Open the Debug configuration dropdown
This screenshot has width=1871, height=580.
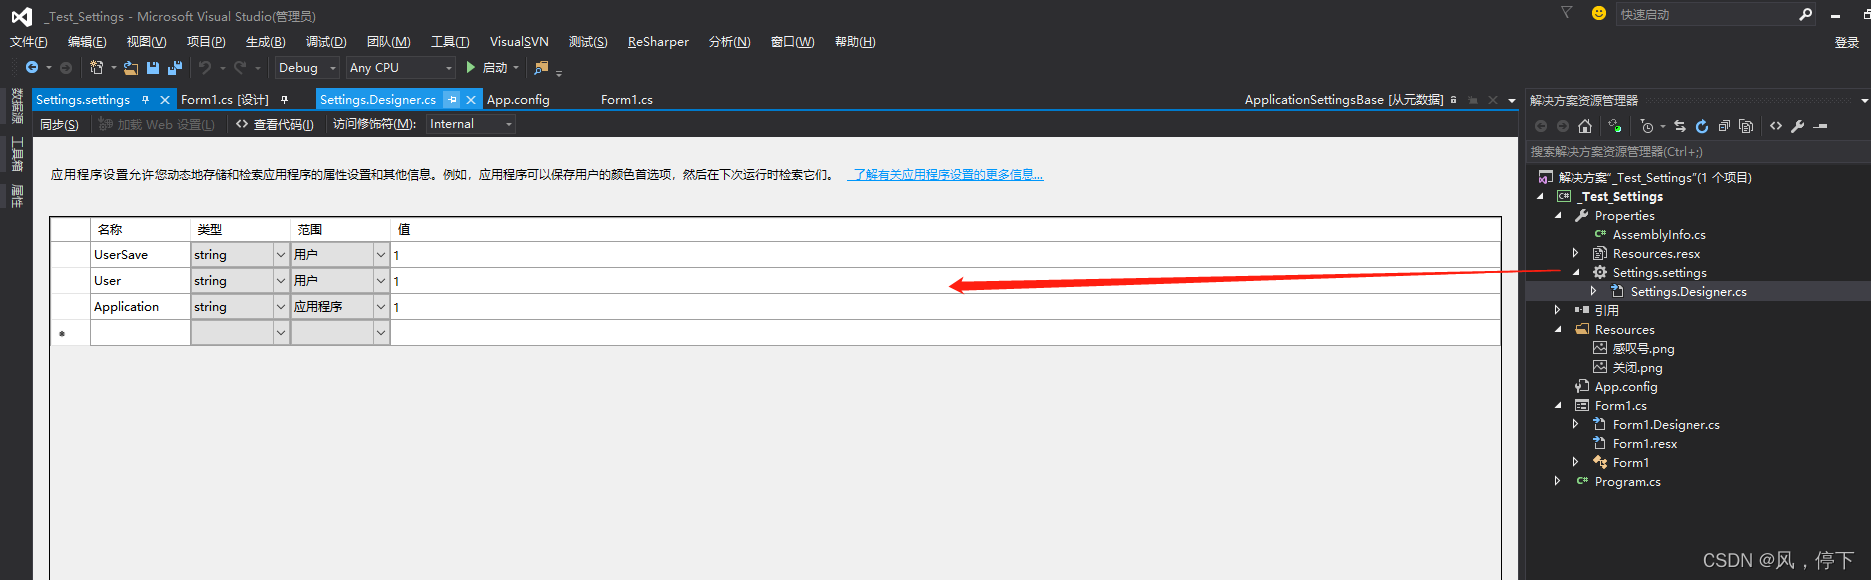click(307, 68)
